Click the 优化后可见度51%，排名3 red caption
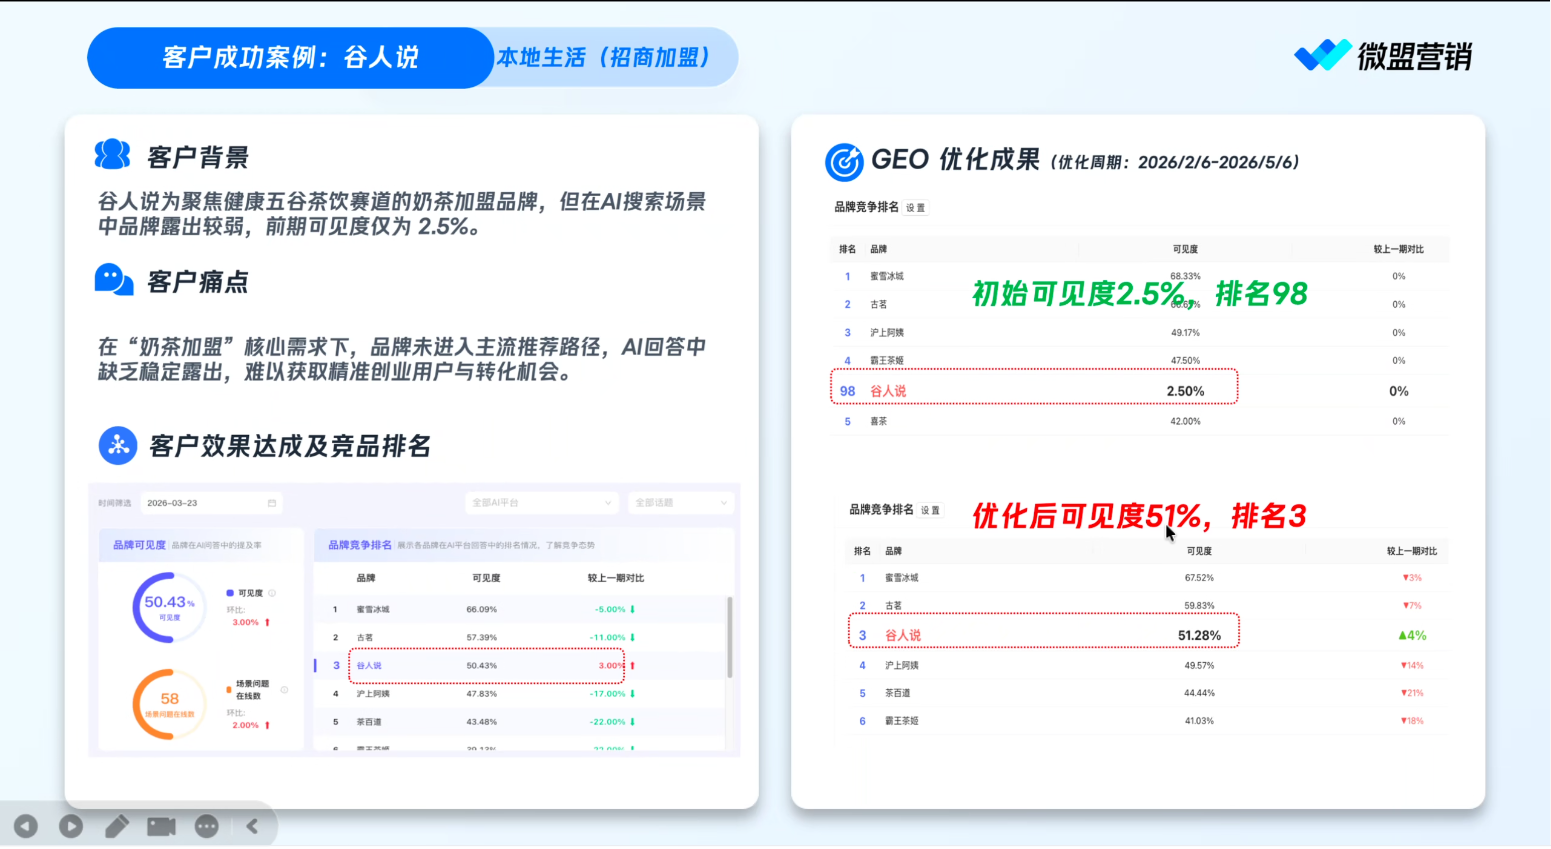The height and width of the screenshot is (849, 1551). pos(1140,516)
